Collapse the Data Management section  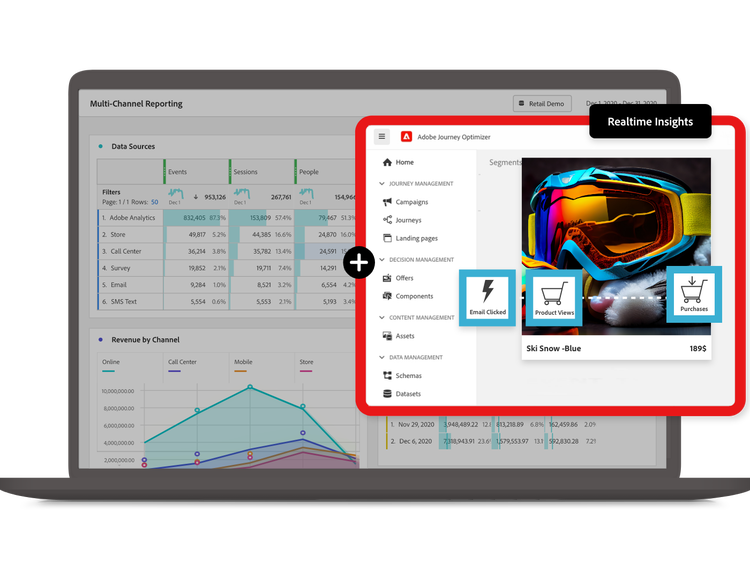tap(382, 357)
